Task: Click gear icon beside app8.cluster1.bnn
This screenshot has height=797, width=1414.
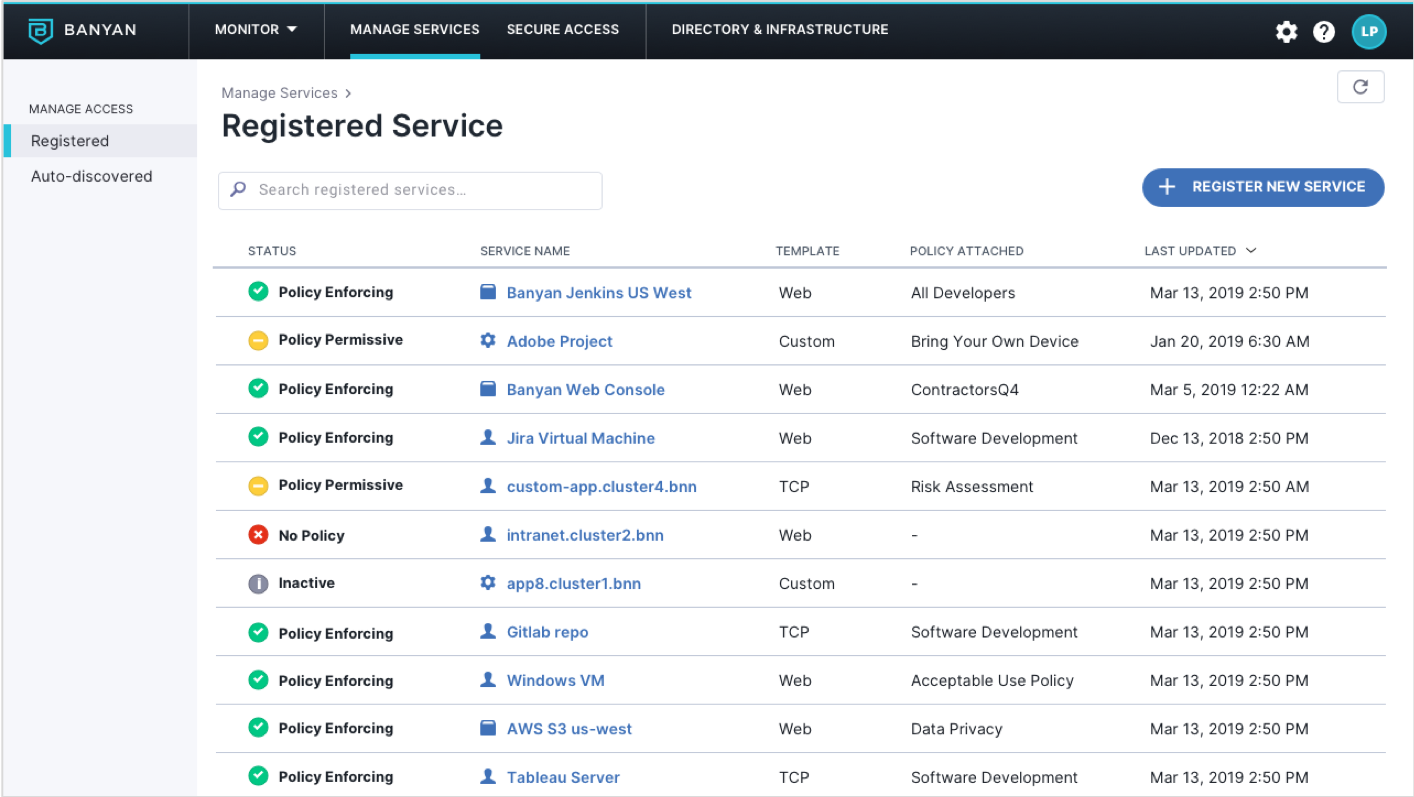Action: pos(488,582)
